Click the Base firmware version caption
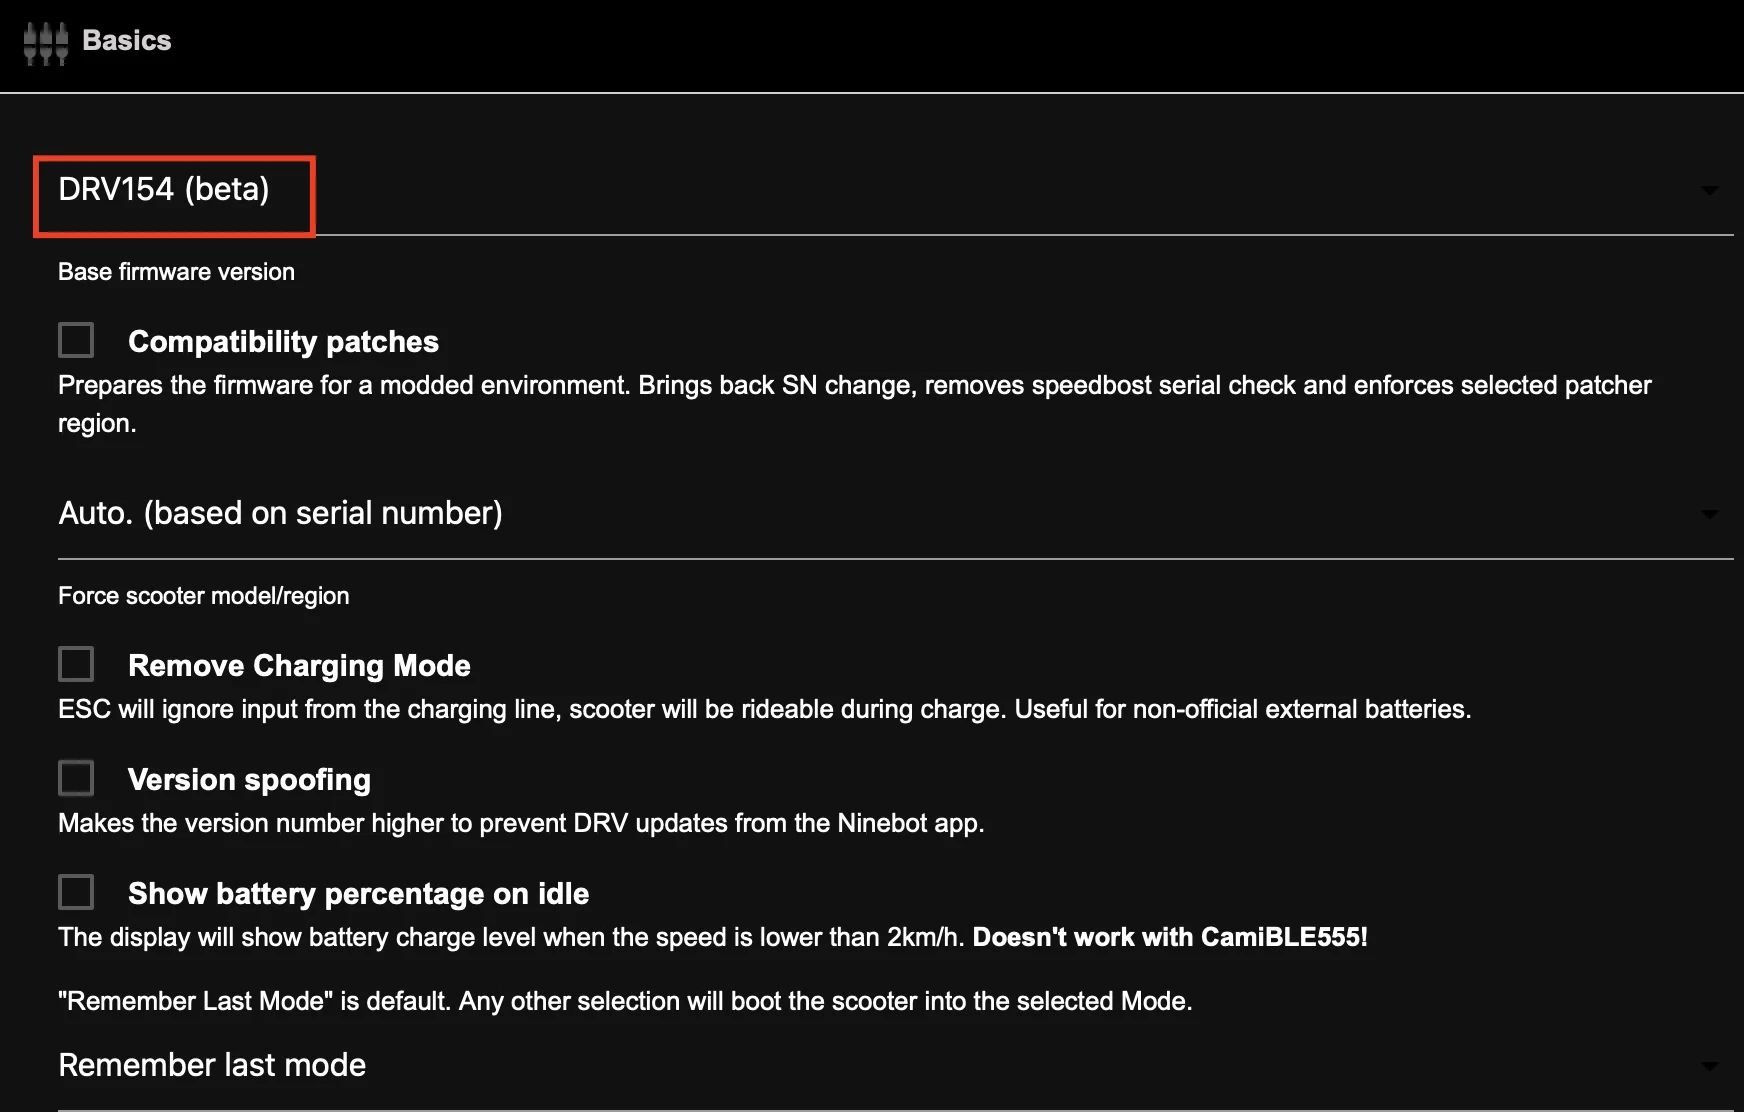This screenshot has width=1744, height=1112. click(176, 271)
